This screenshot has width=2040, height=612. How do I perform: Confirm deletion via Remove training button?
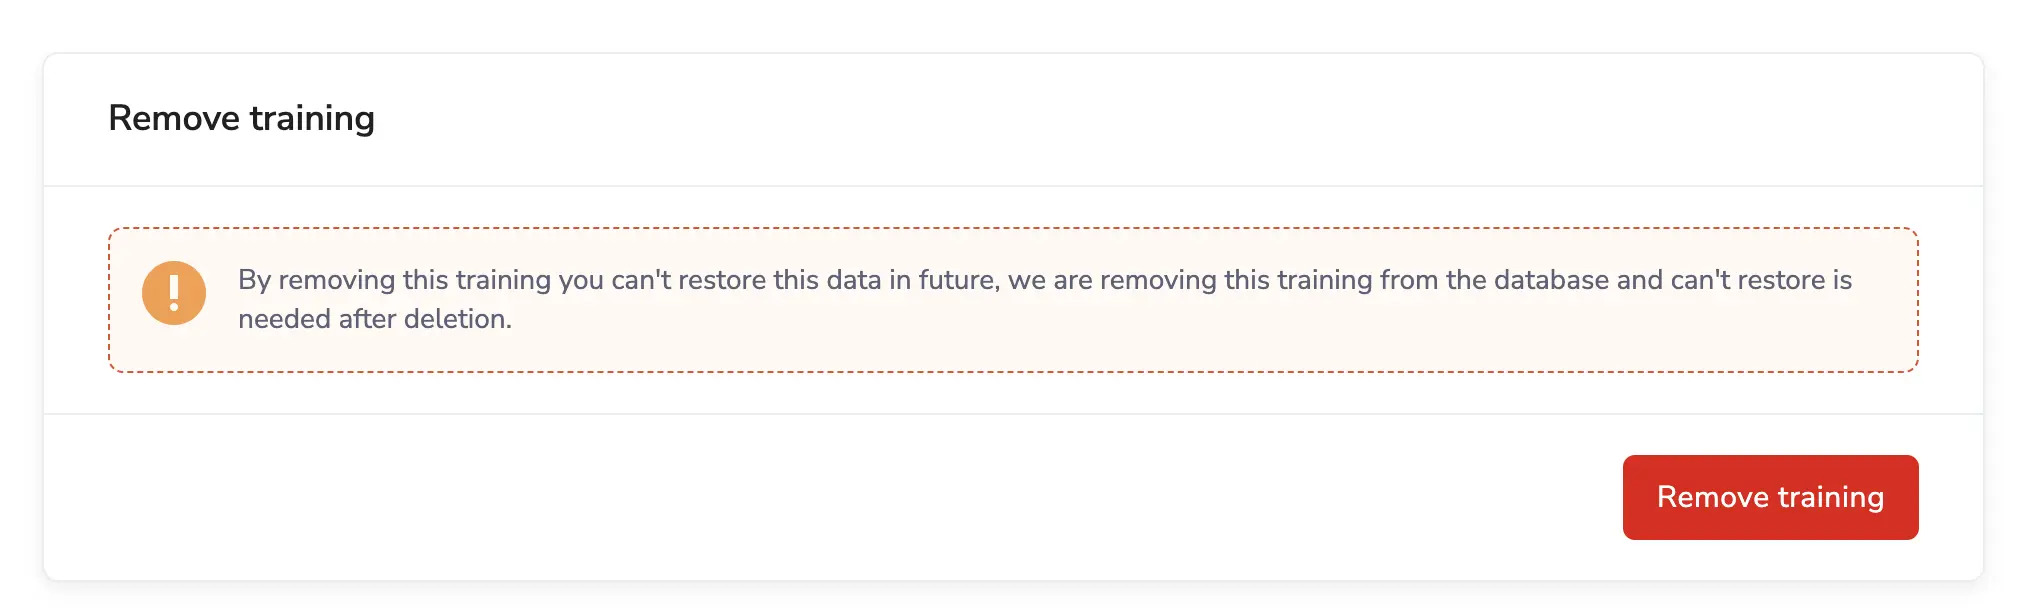[x=1770, y=496]
